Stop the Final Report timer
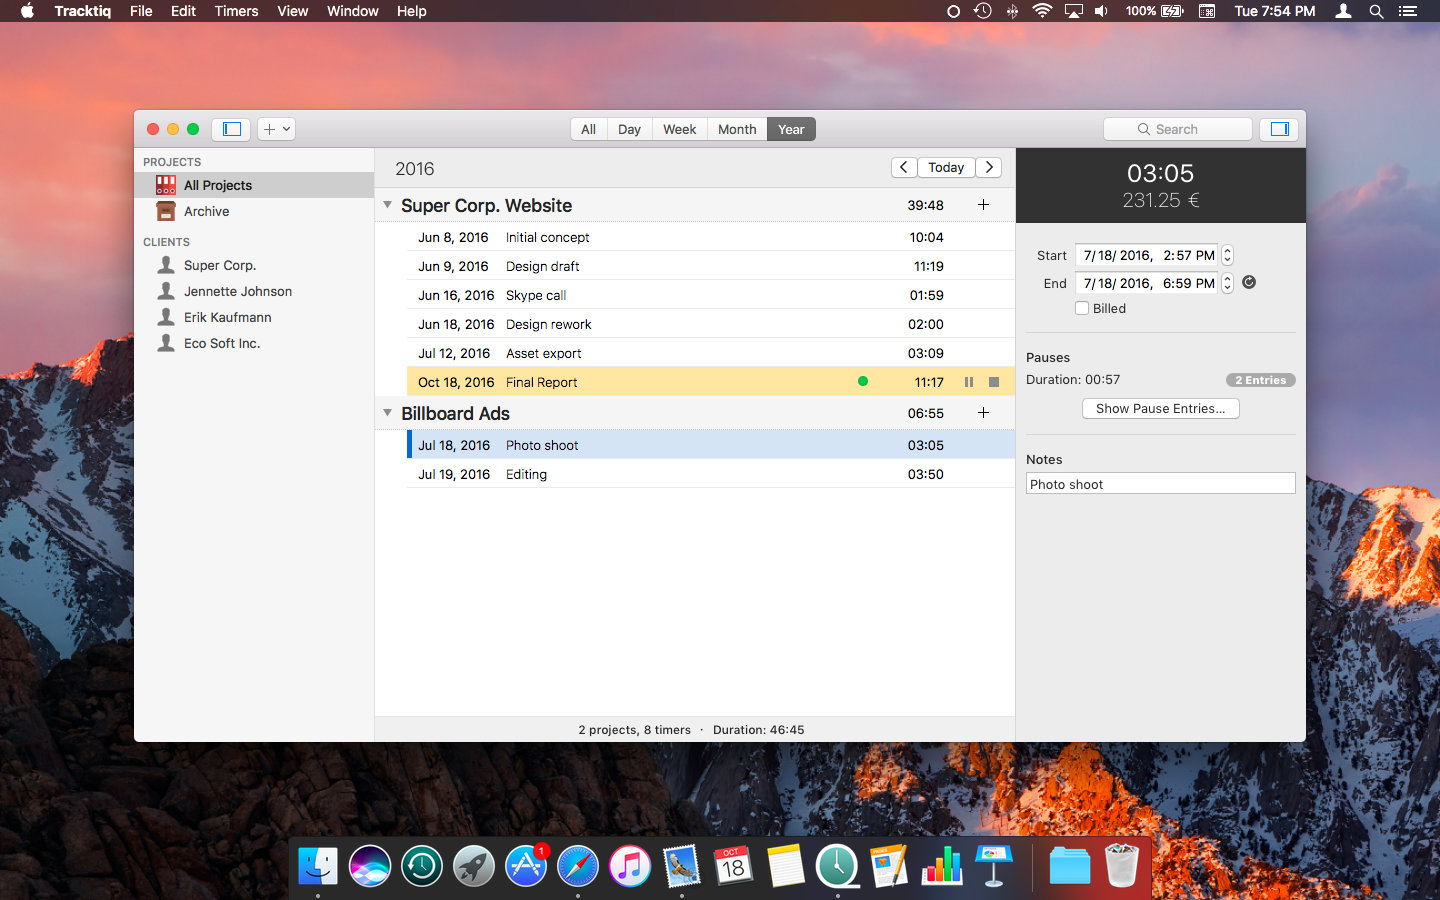This screenshot has height=900, width=1440. pos(993,381)
